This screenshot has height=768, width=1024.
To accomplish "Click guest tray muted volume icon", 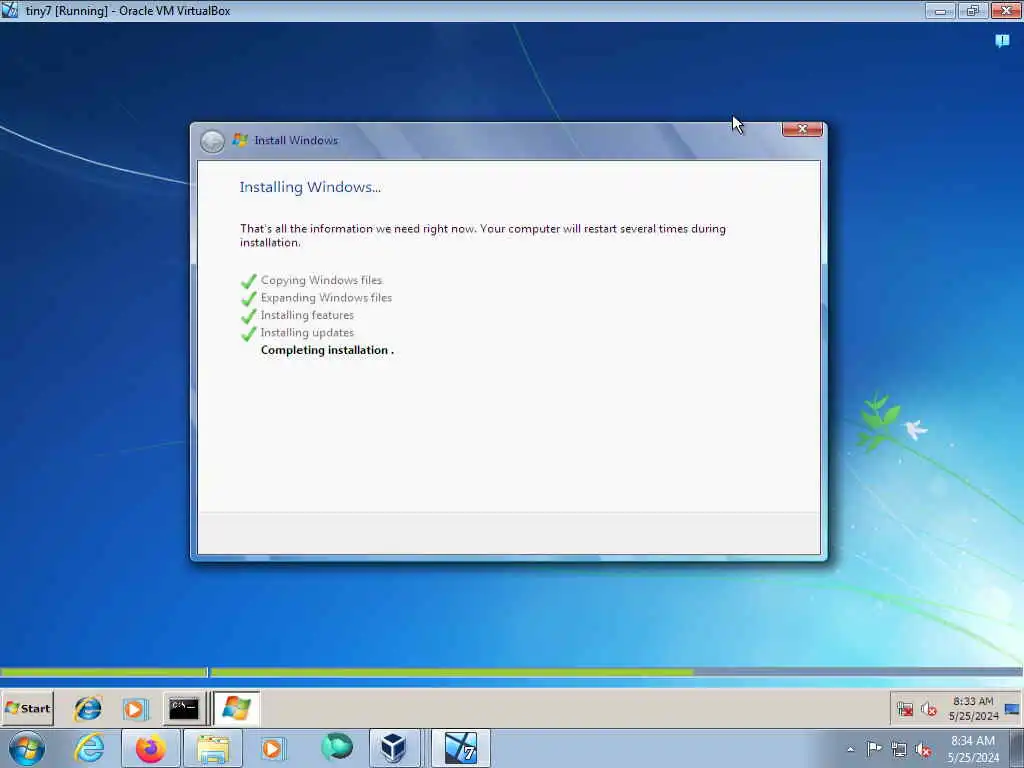I will [929, 709].
